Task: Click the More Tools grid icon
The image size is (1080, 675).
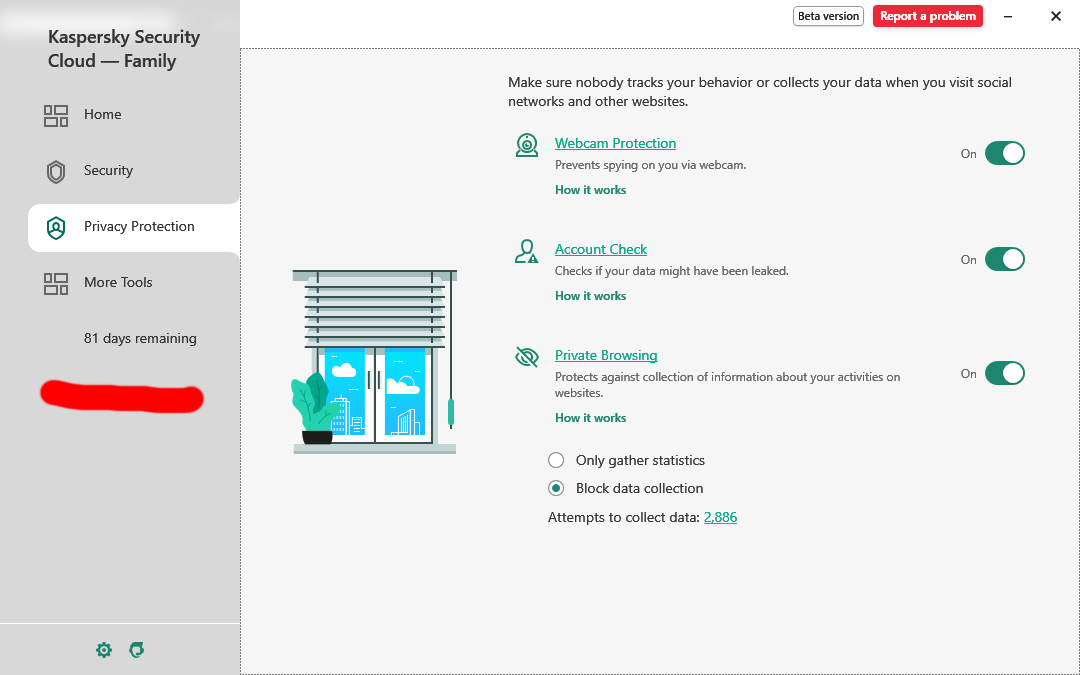Action: (x=56, y=283)
